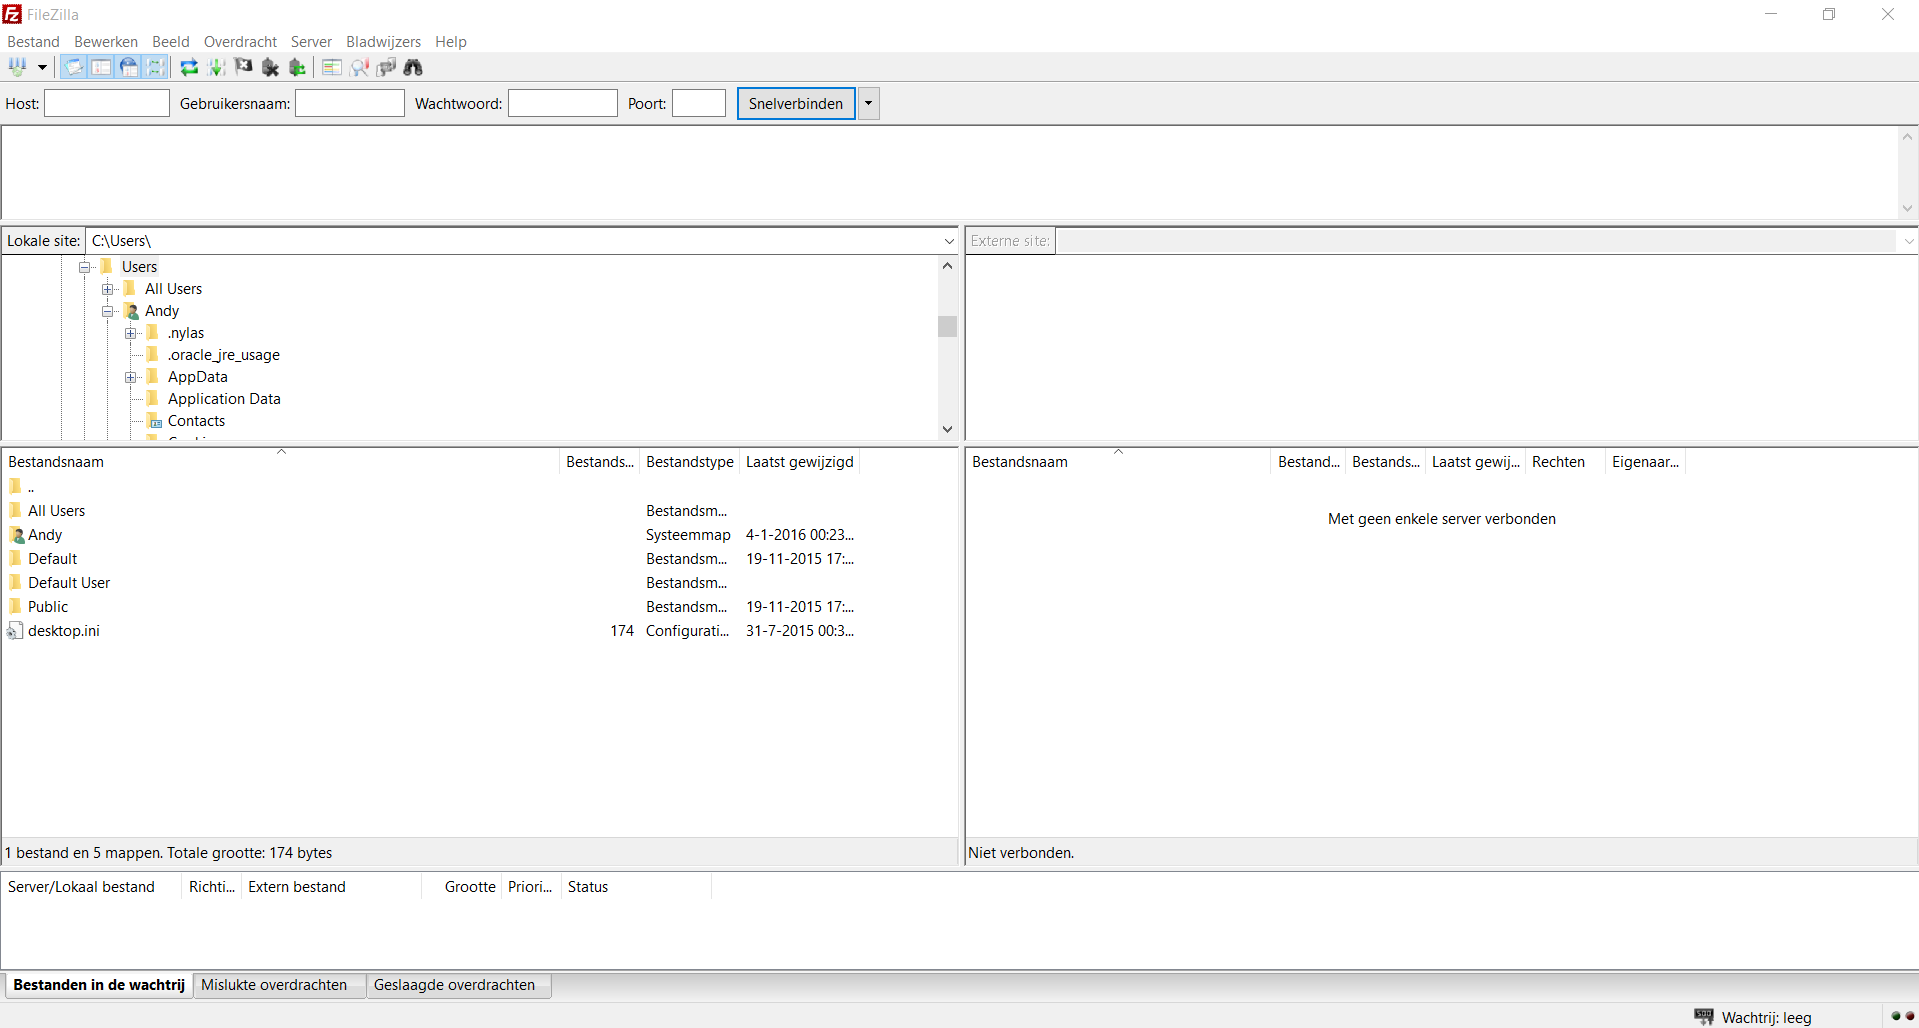
Task: Click the Snelverbinden button
Action: 796,104
